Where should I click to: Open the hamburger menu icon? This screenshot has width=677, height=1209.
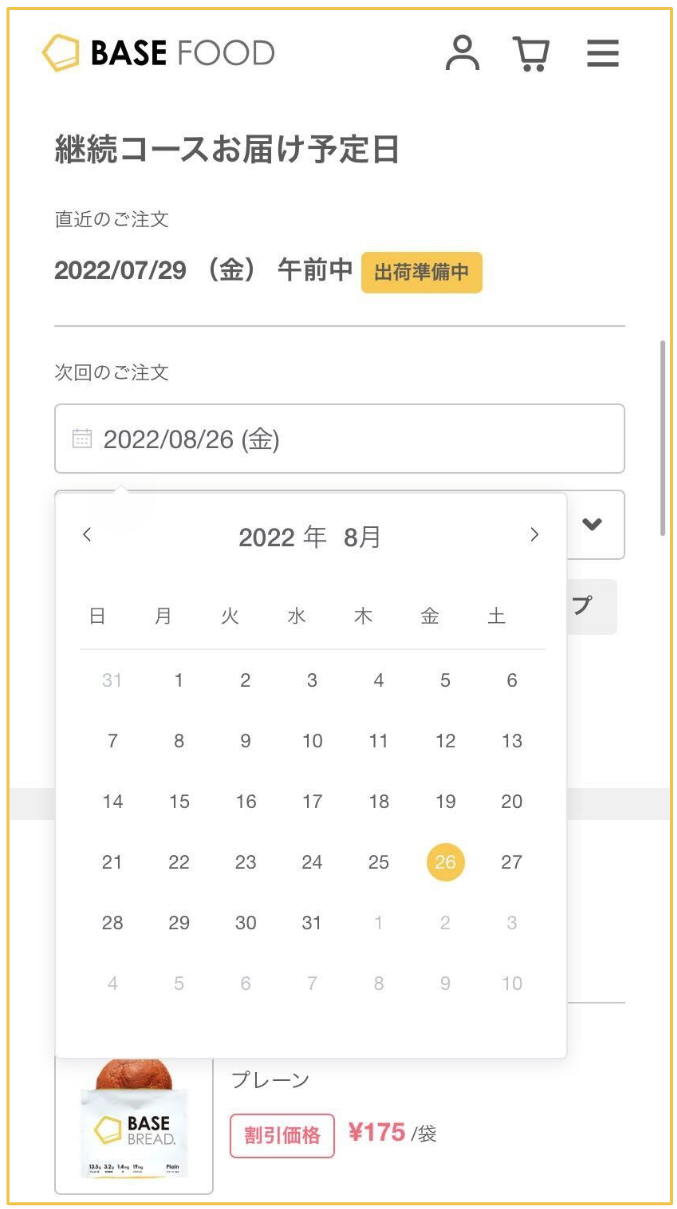(x=603, y=53)
